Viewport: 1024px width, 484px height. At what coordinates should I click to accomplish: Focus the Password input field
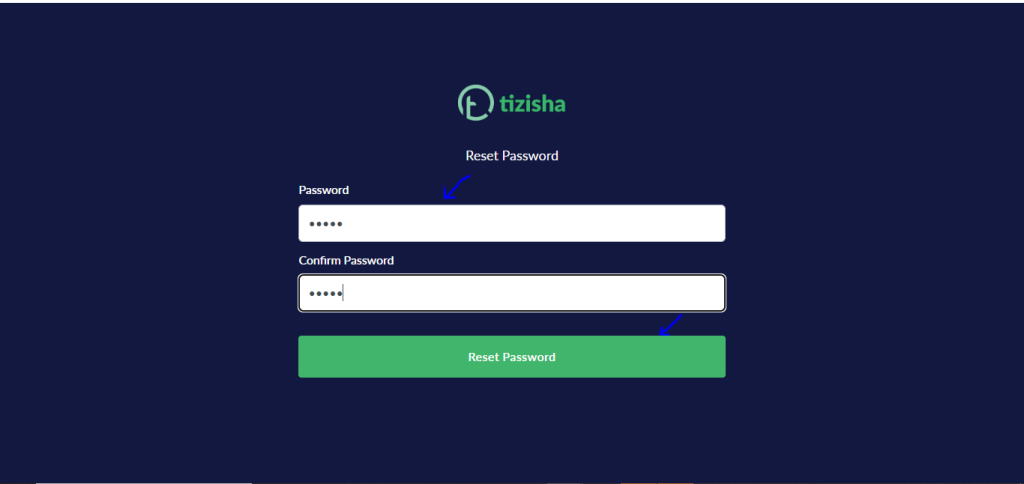pyautogui.click(x=511, y=223)
